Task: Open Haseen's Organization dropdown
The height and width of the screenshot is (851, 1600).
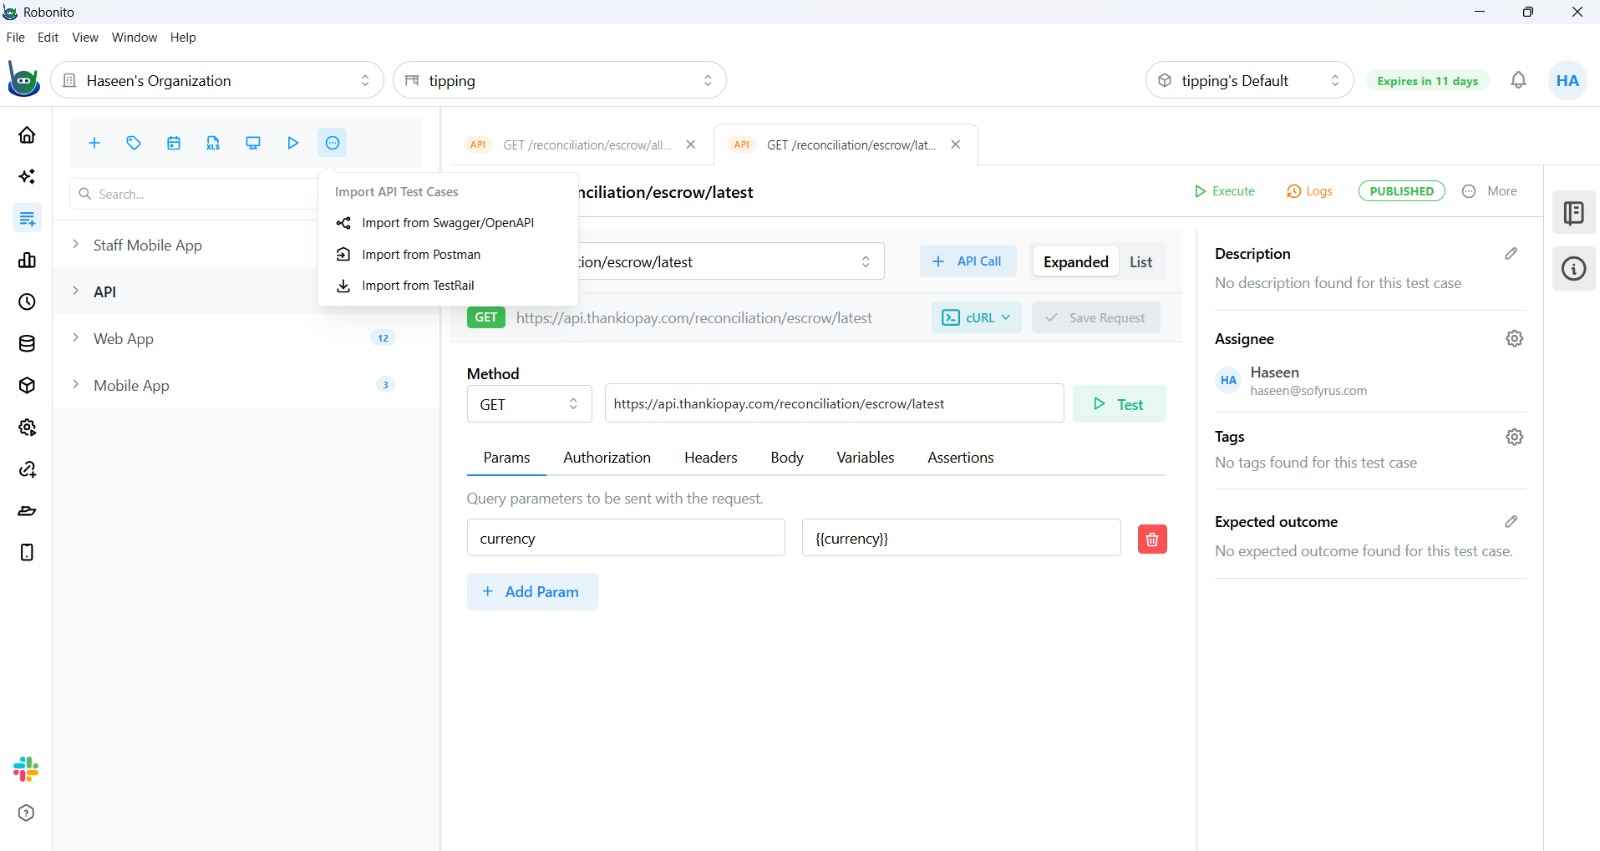Action: [217, 80]
